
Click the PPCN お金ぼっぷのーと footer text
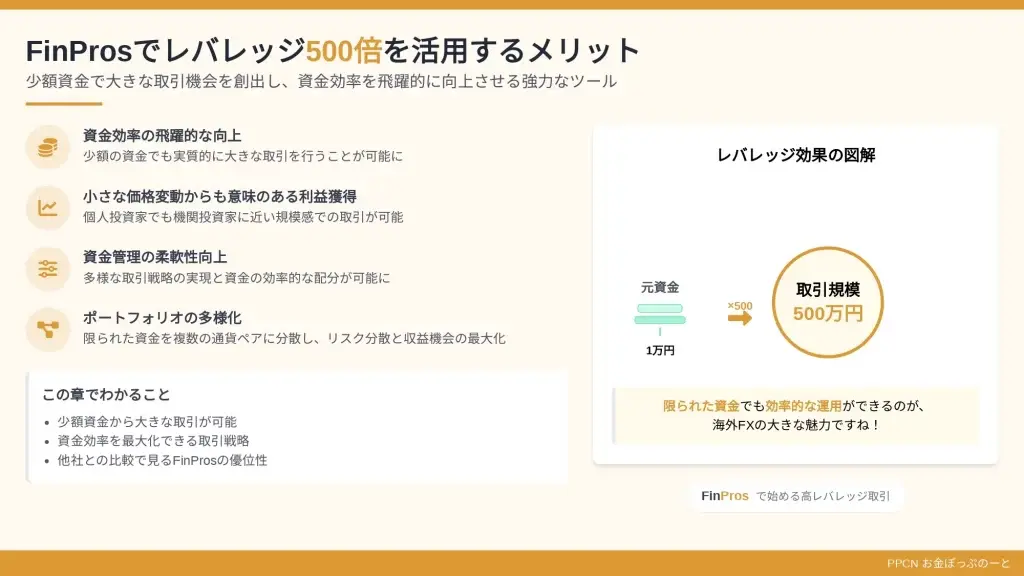(x=948, y=563)
